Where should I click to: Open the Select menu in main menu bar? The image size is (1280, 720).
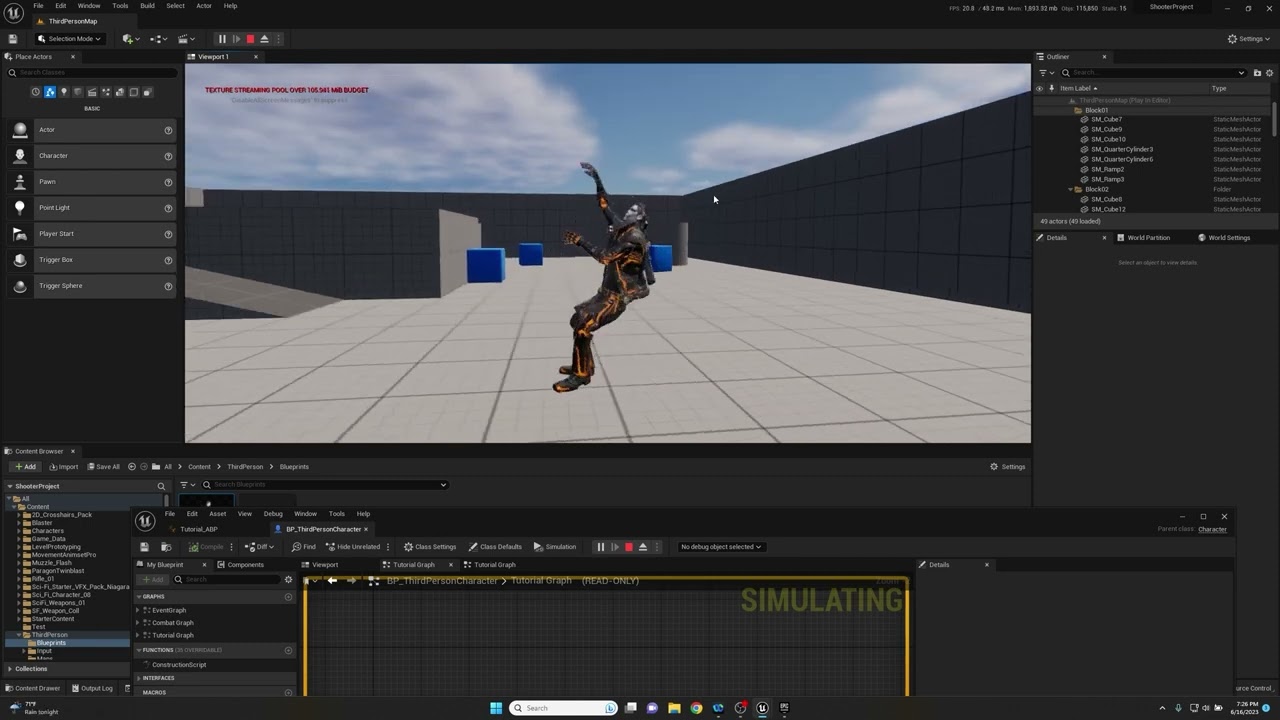pyautogui.click(x=175, y=6)
